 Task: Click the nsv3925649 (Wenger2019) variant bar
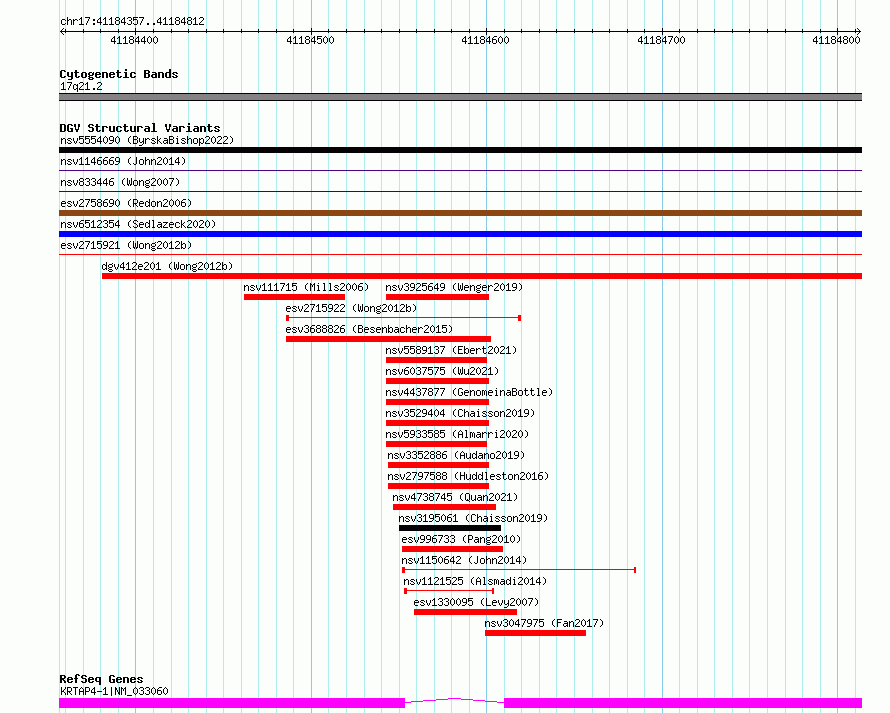click(x=437, y=297)
